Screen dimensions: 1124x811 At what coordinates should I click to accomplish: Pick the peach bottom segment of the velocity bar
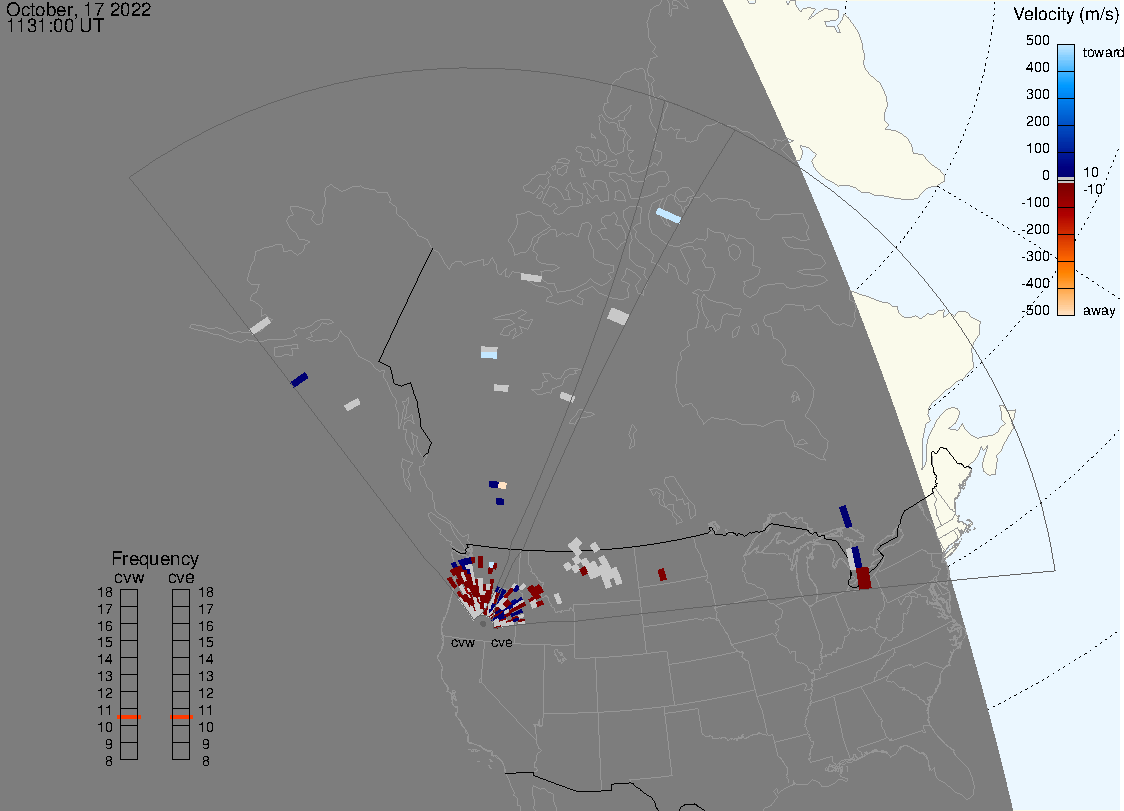pos(1066,301)
